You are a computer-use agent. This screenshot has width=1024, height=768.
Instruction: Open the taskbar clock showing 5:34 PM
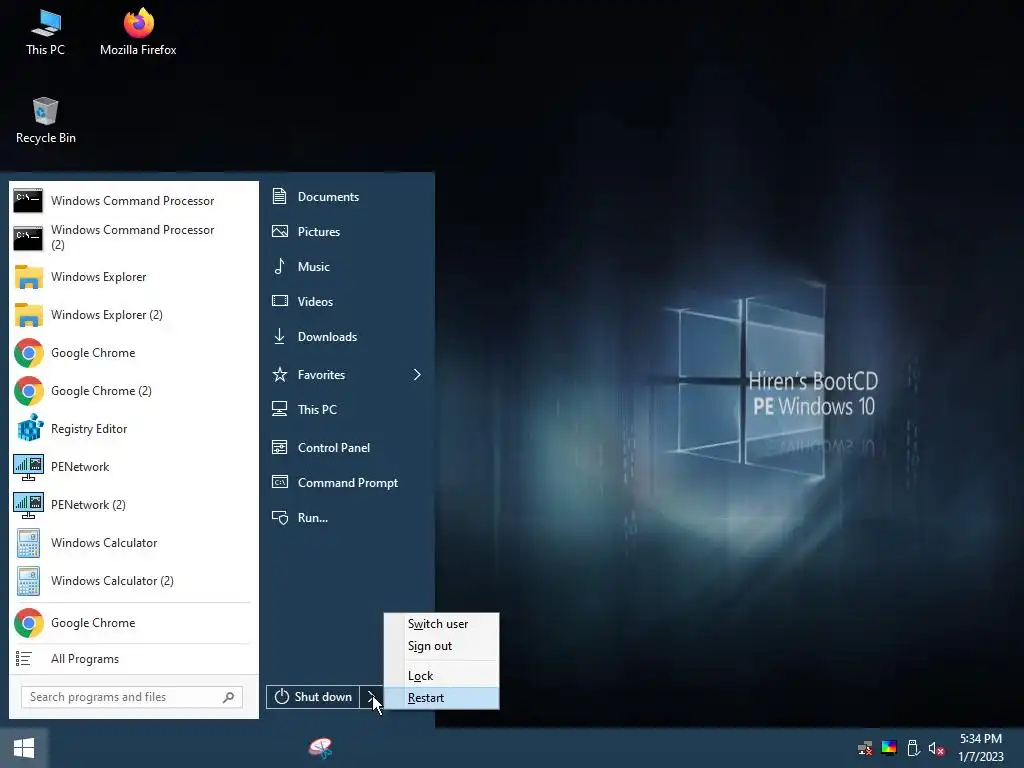coord(980,748)
